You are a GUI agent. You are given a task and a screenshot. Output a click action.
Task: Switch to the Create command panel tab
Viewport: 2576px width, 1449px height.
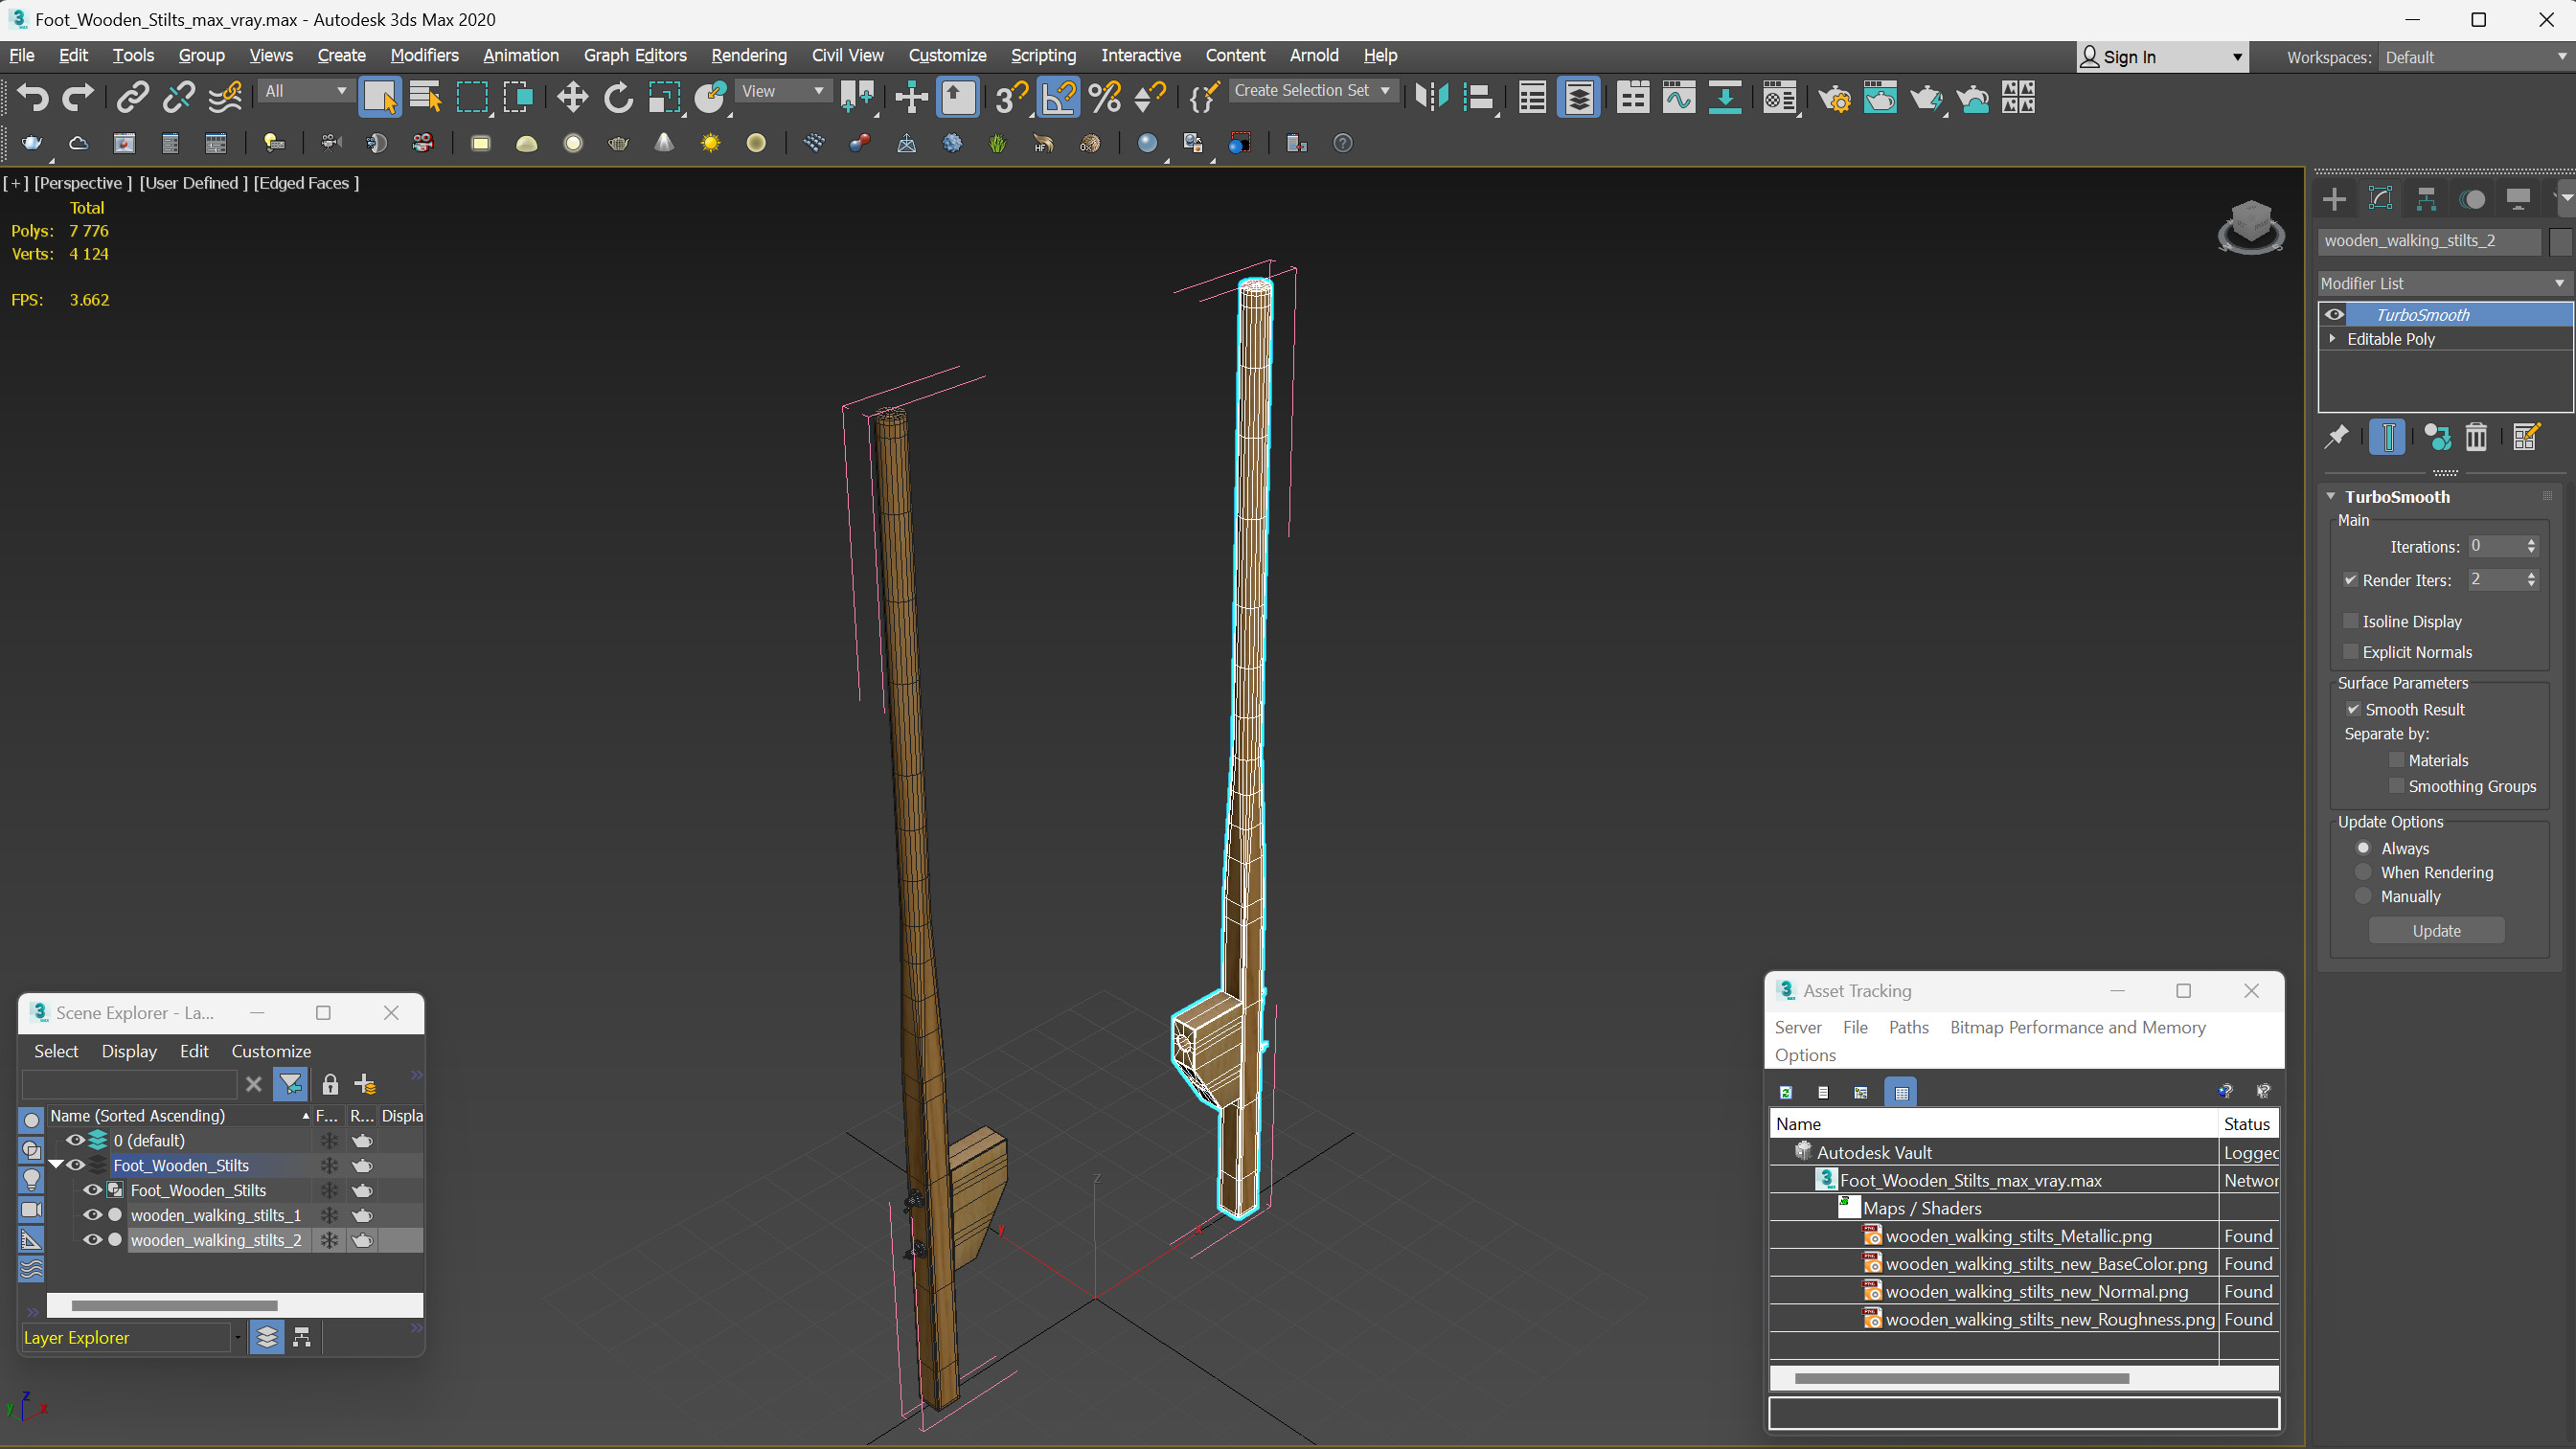point(2334,199)
